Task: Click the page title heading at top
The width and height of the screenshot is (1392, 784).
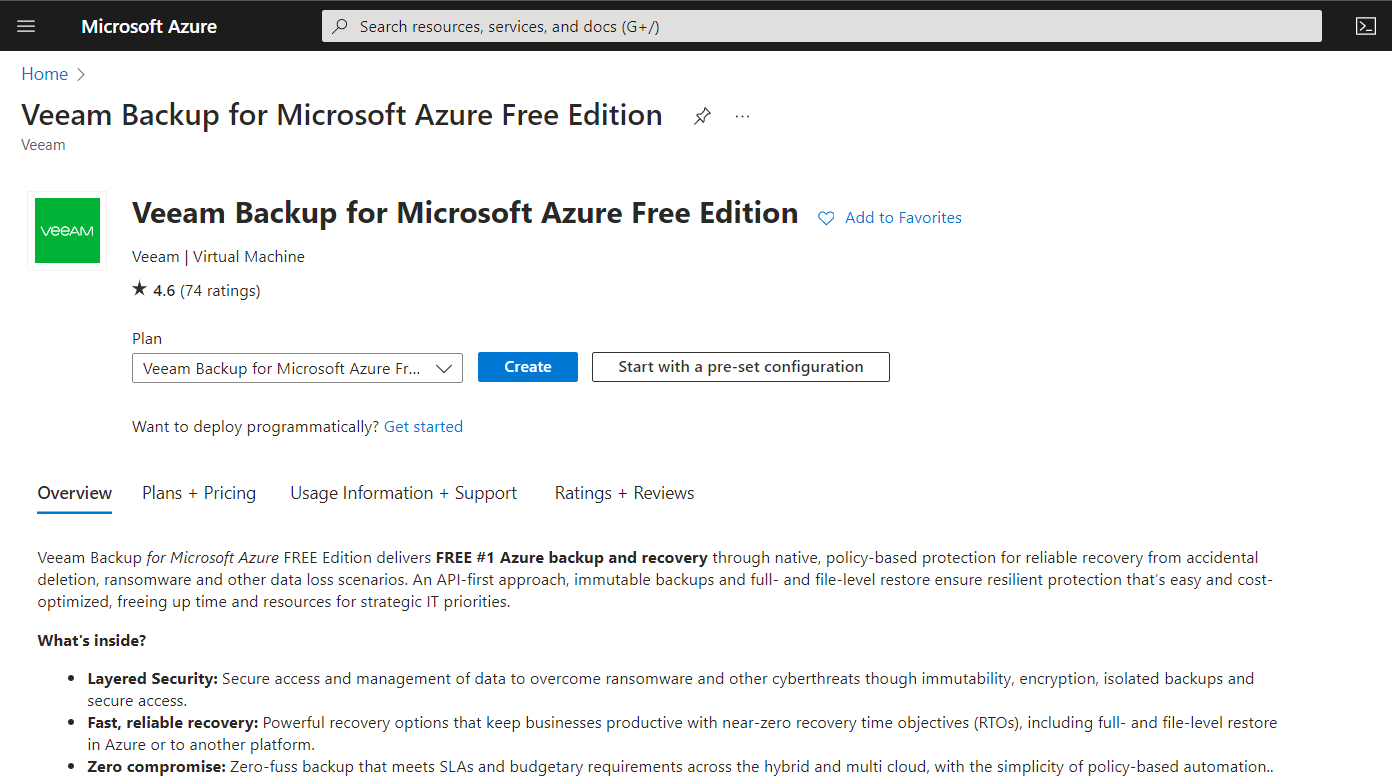Action: coord(342,115)
